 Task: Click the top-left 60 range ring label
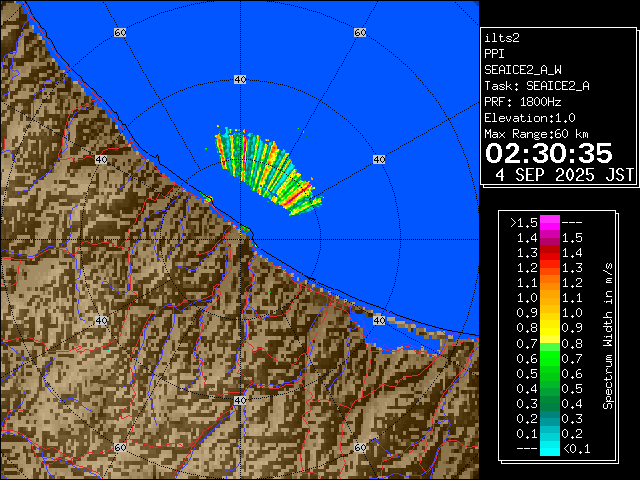point(120,33)
